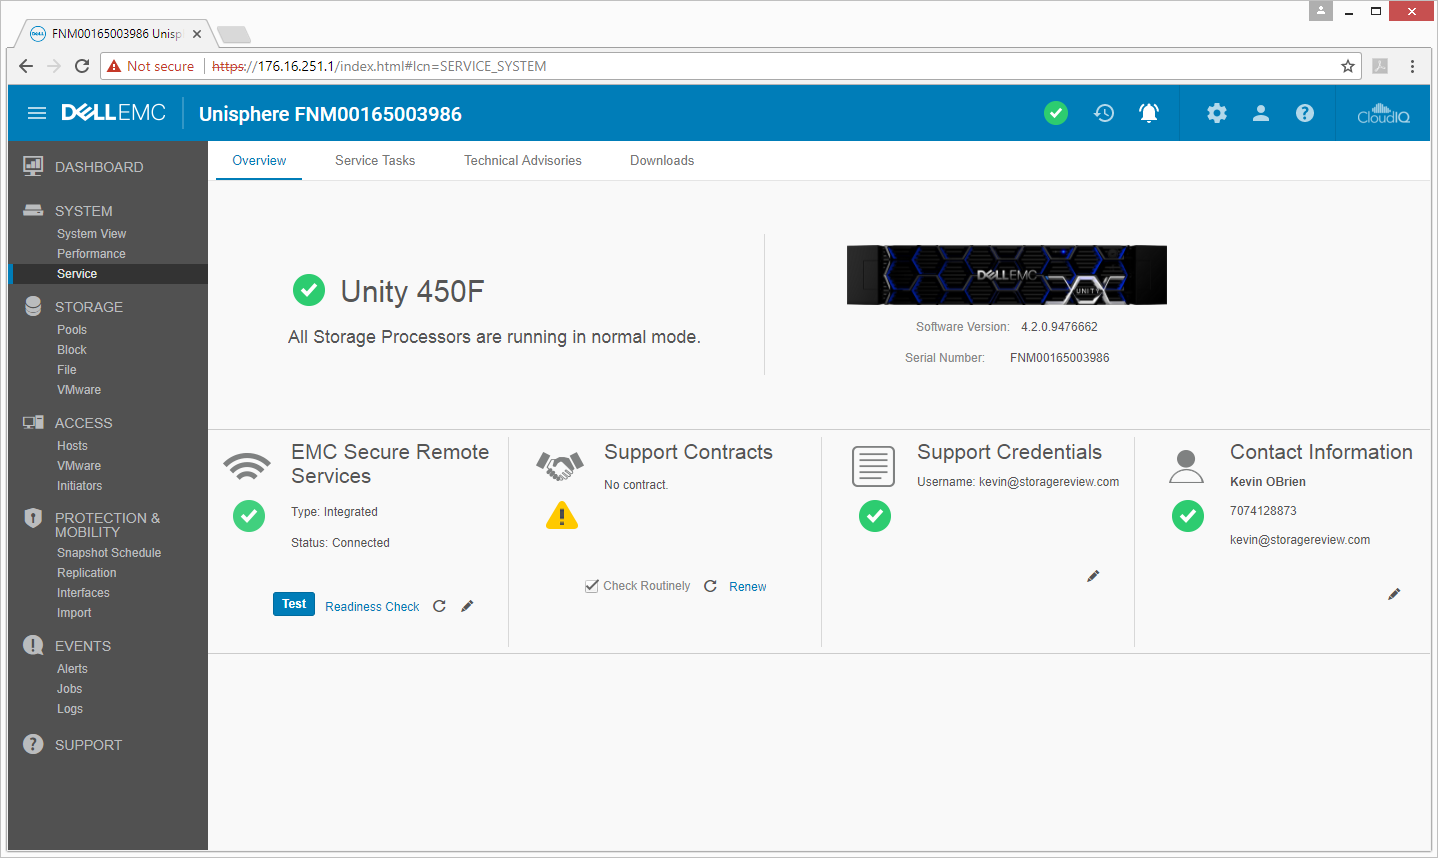Open Initiators under Access
Image resolution: width=1438 pixels, height=858 pixels.
pos(80,486)
